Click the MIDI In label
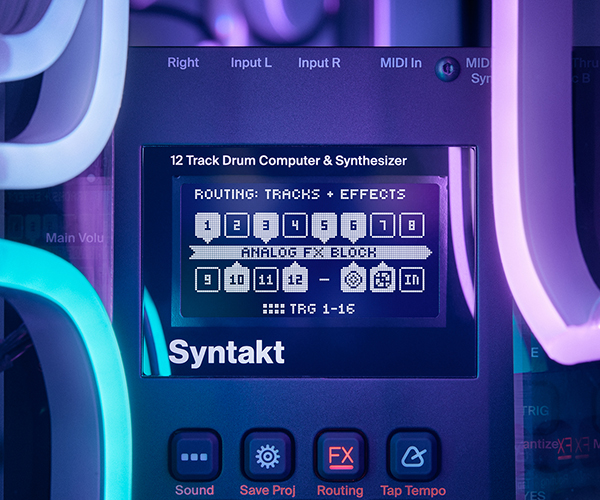 [x=401, y=63]
